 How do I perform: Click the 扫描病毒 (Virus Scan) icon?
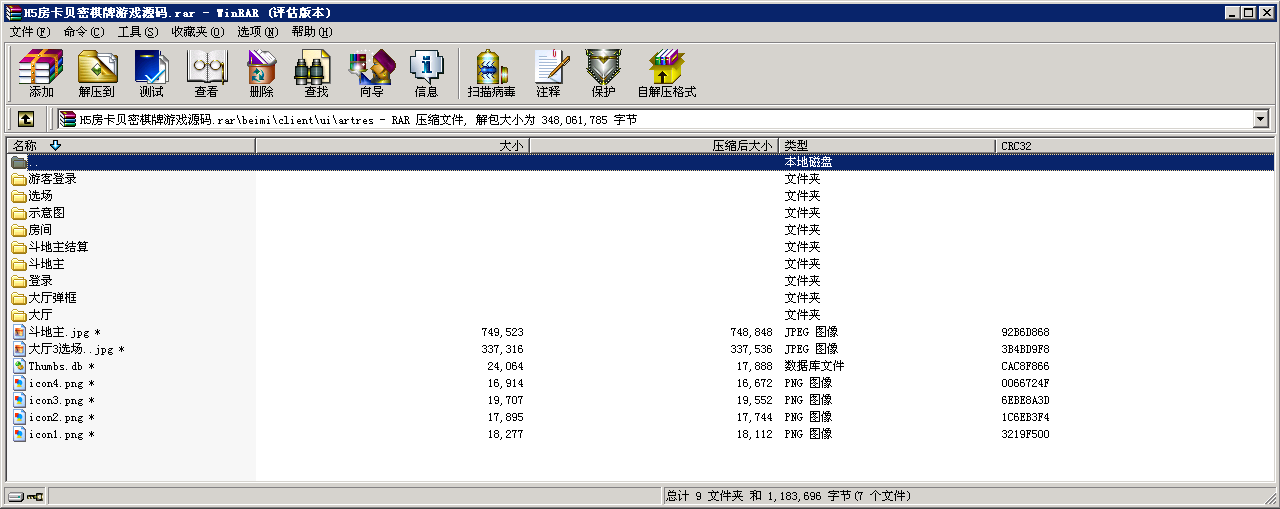(x=491, y=74)
